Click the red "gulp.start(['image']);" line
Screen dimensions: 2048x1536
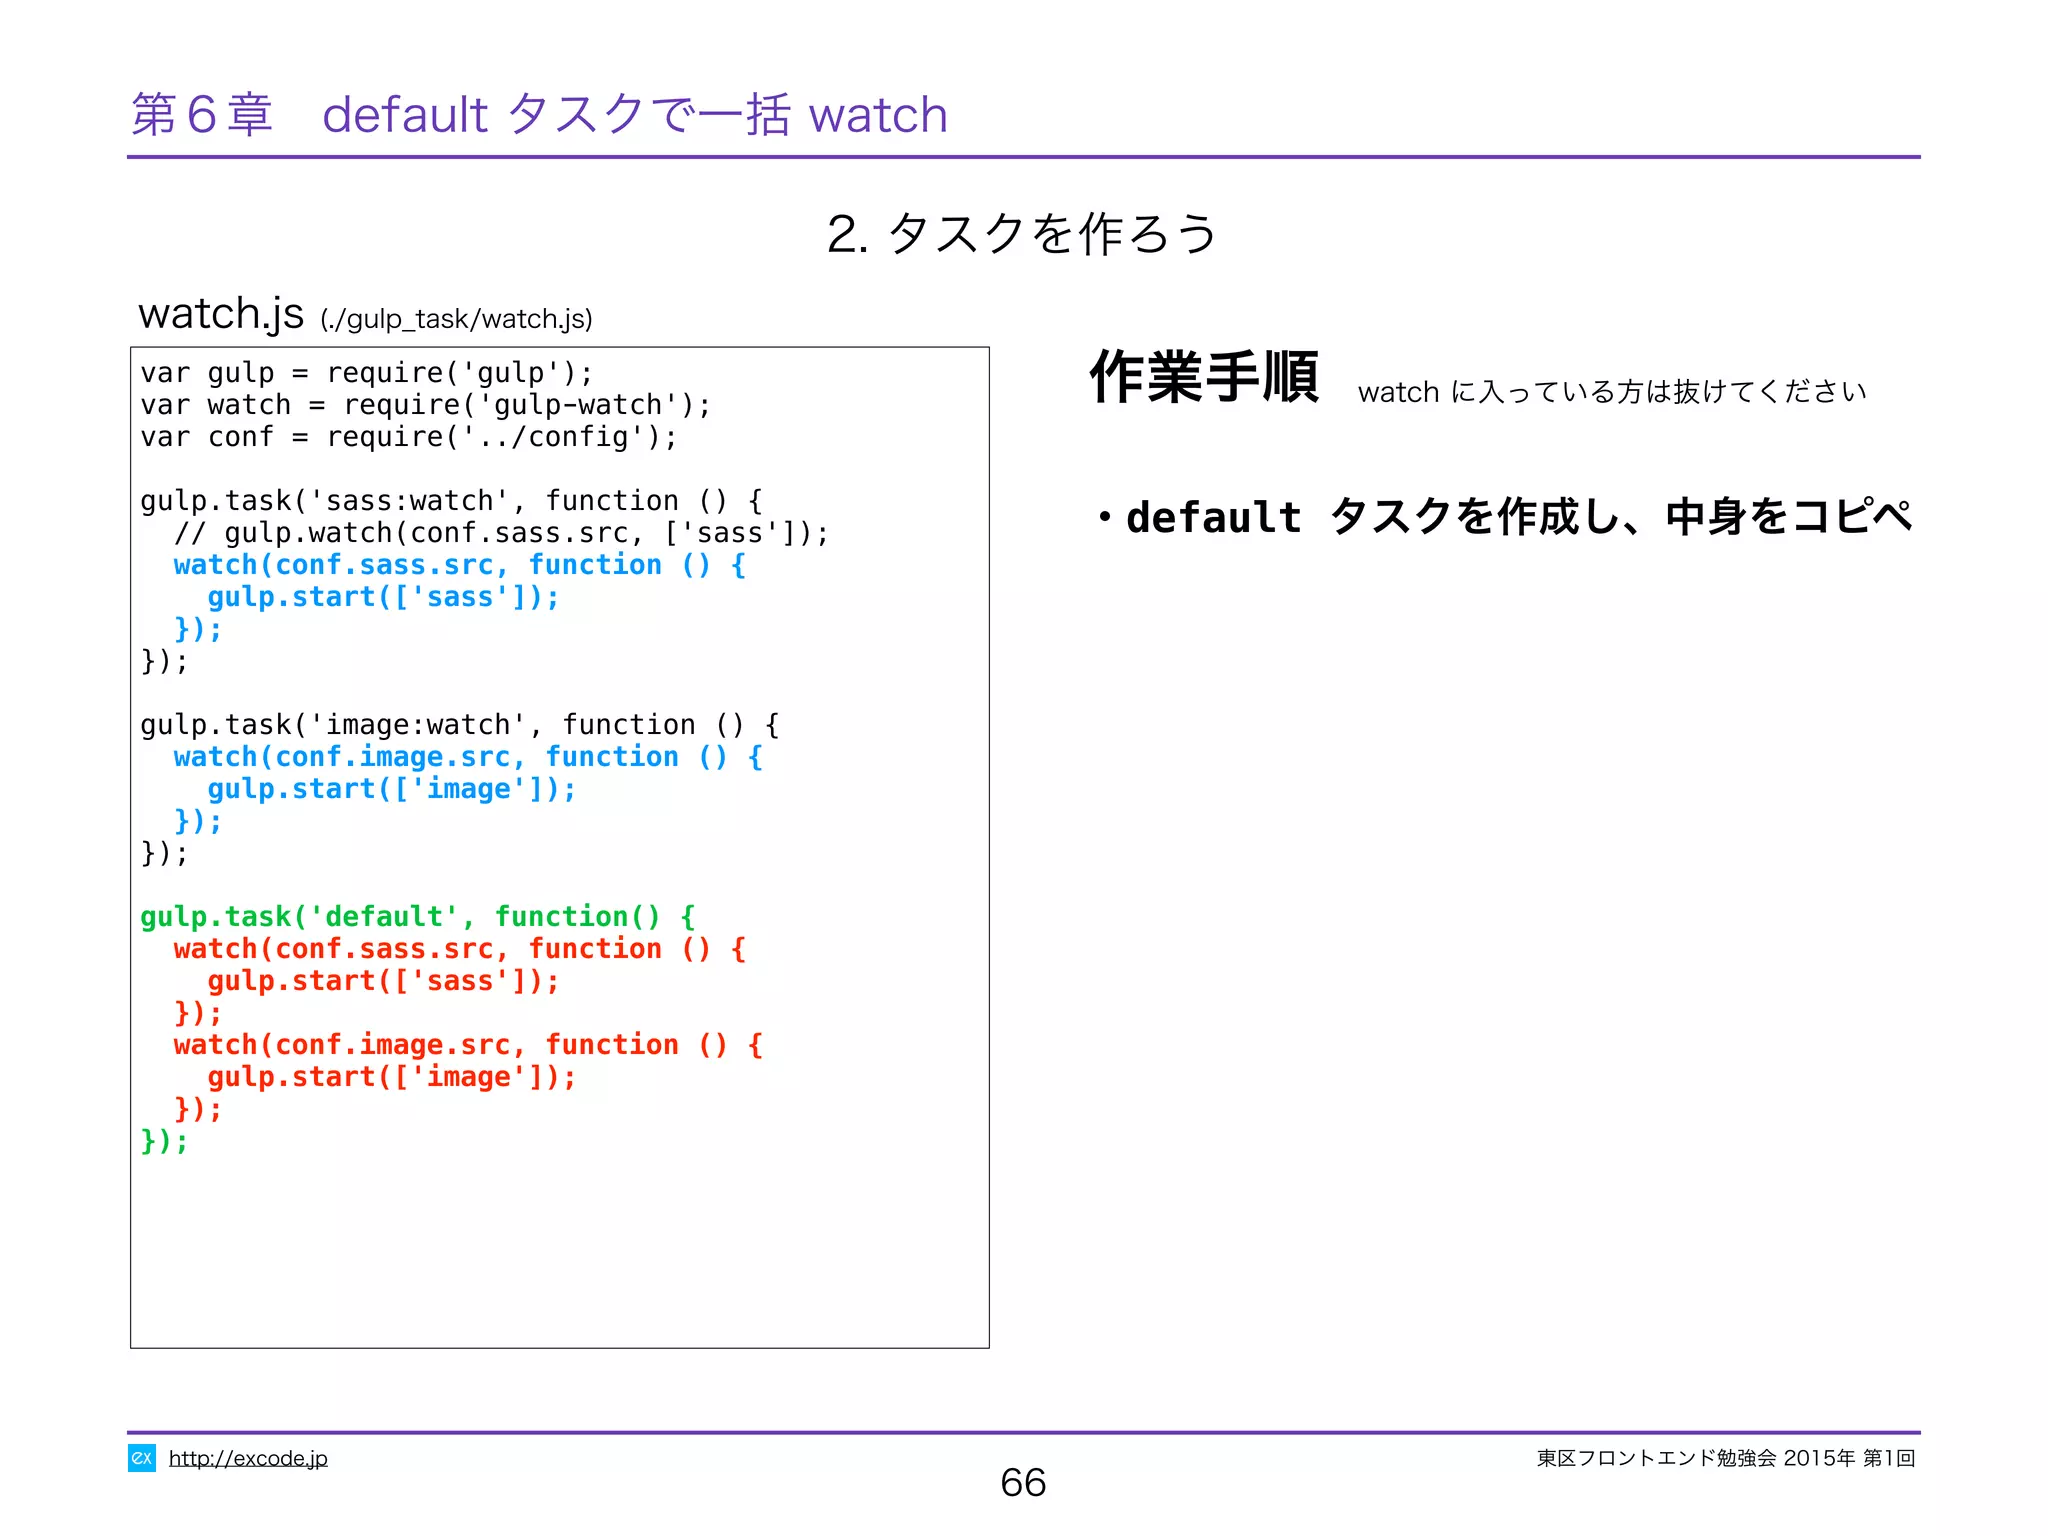point(392,1077)
